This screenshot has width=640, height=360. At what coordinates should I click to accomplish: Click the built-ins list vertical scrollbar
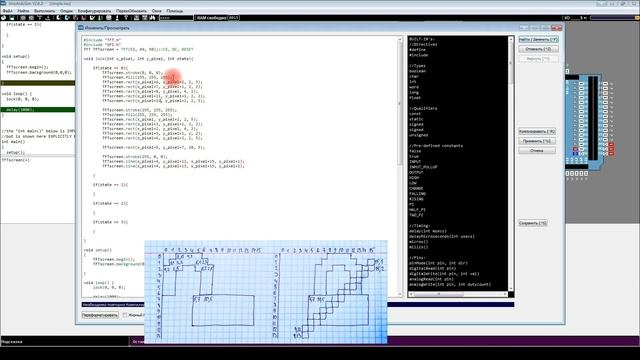click(x=511, y=163)
